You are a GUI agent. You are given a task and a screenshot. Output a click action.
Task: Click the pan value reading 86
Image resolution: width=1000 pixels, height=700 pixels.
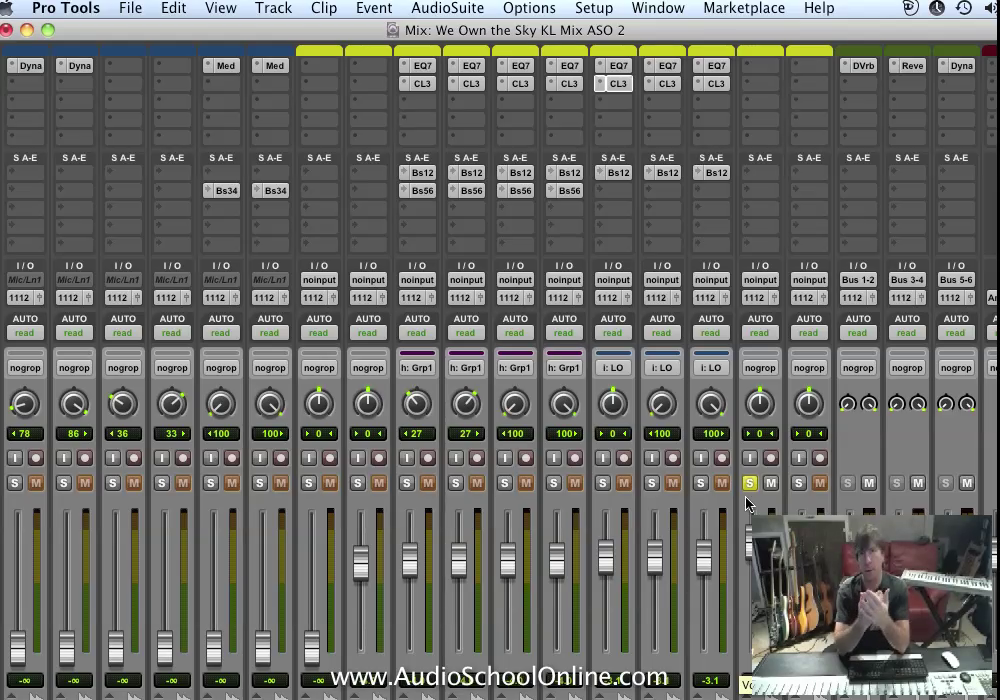tap(74, 434)
